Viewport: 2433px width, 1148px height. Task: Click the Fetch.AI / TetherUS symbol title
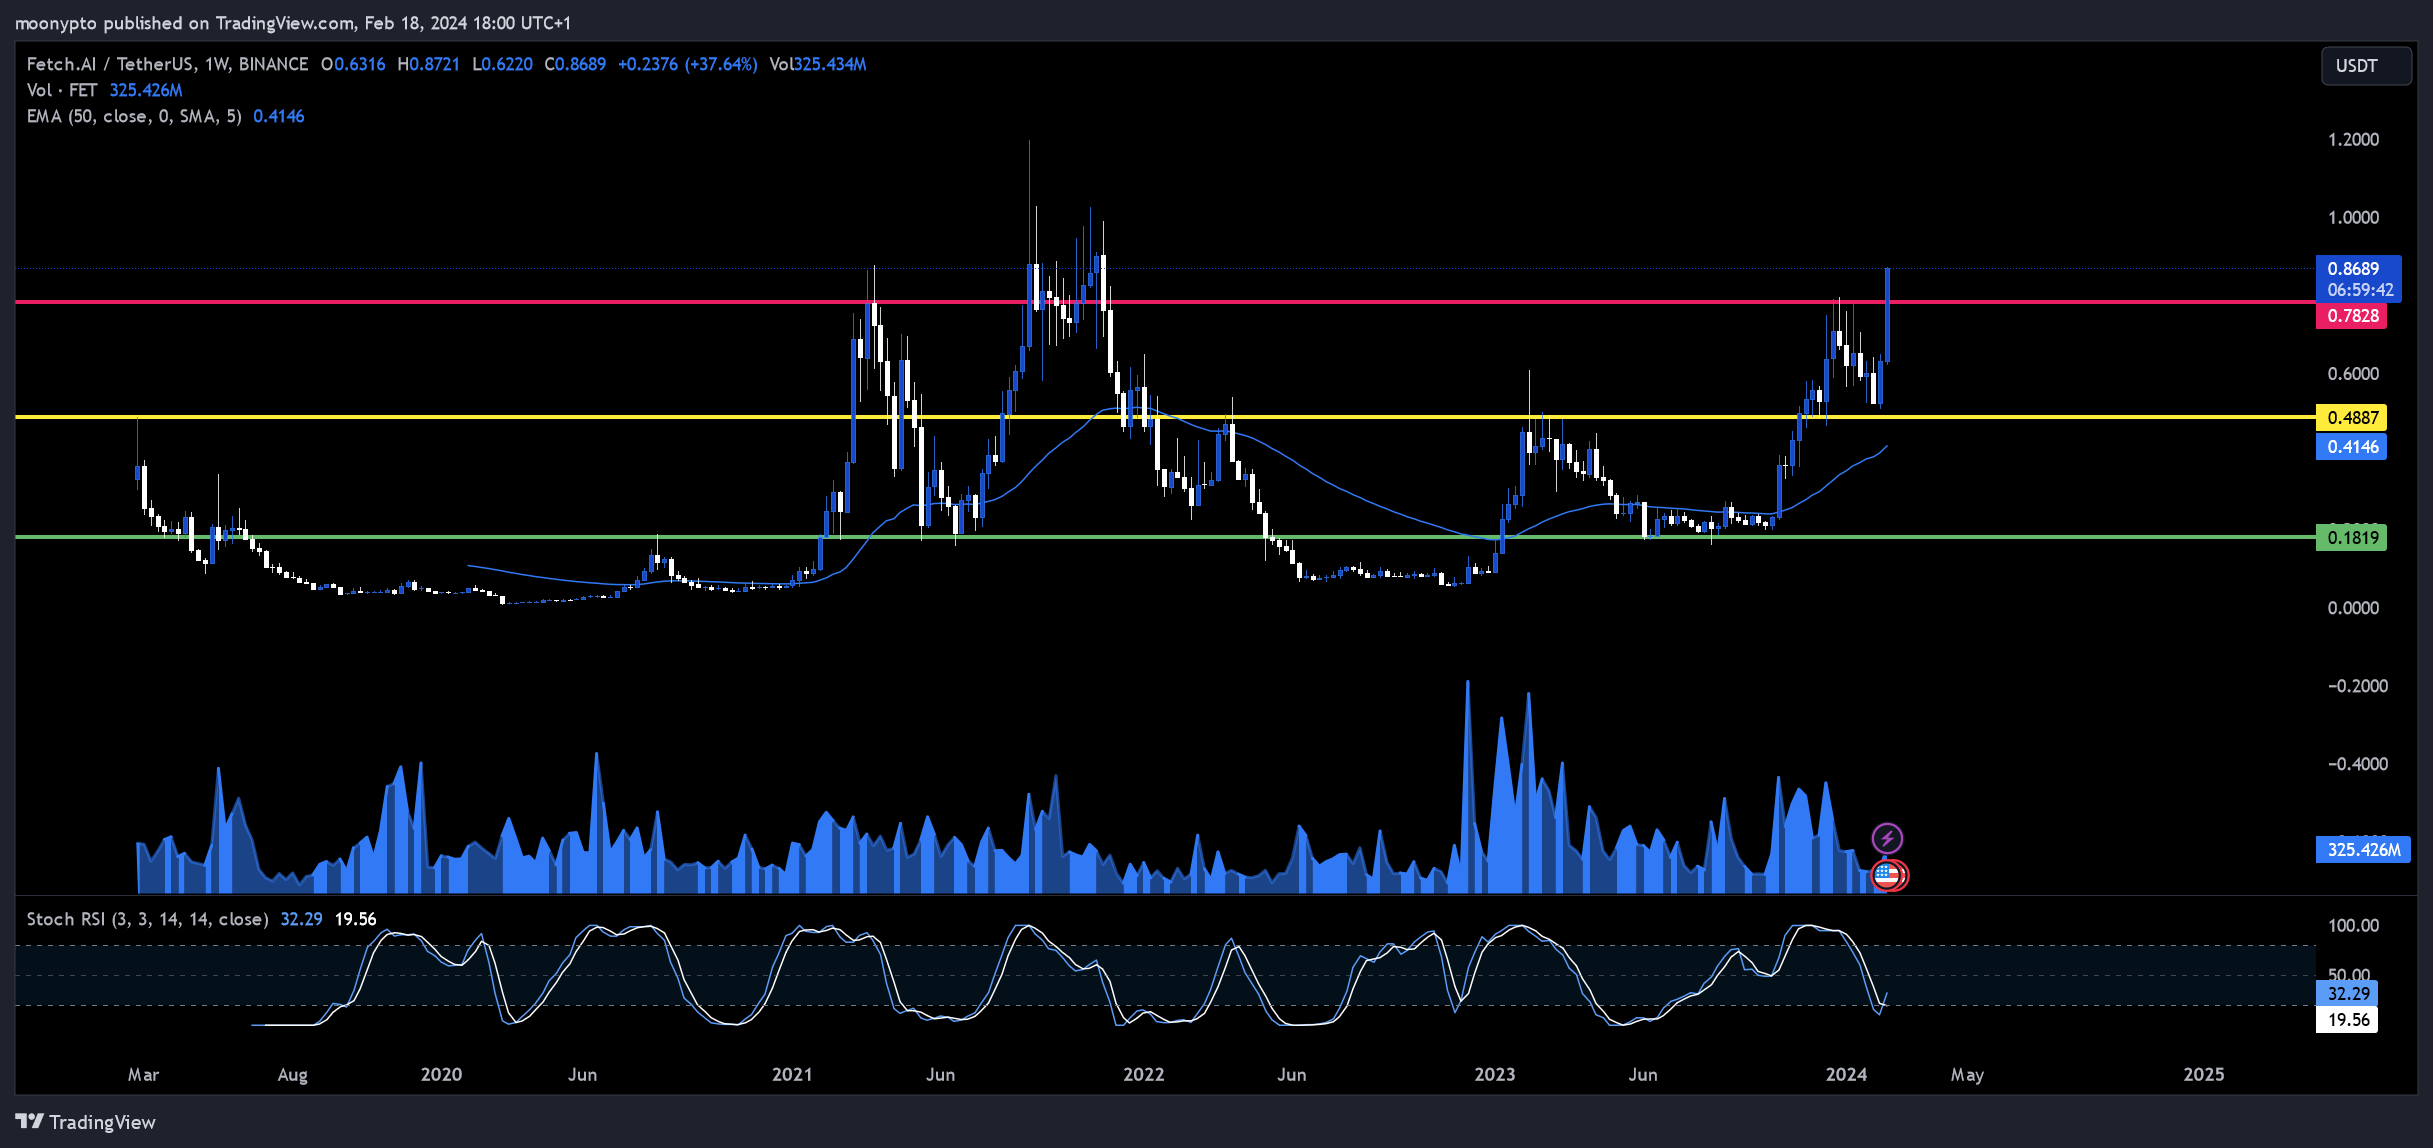pos(167,64)
